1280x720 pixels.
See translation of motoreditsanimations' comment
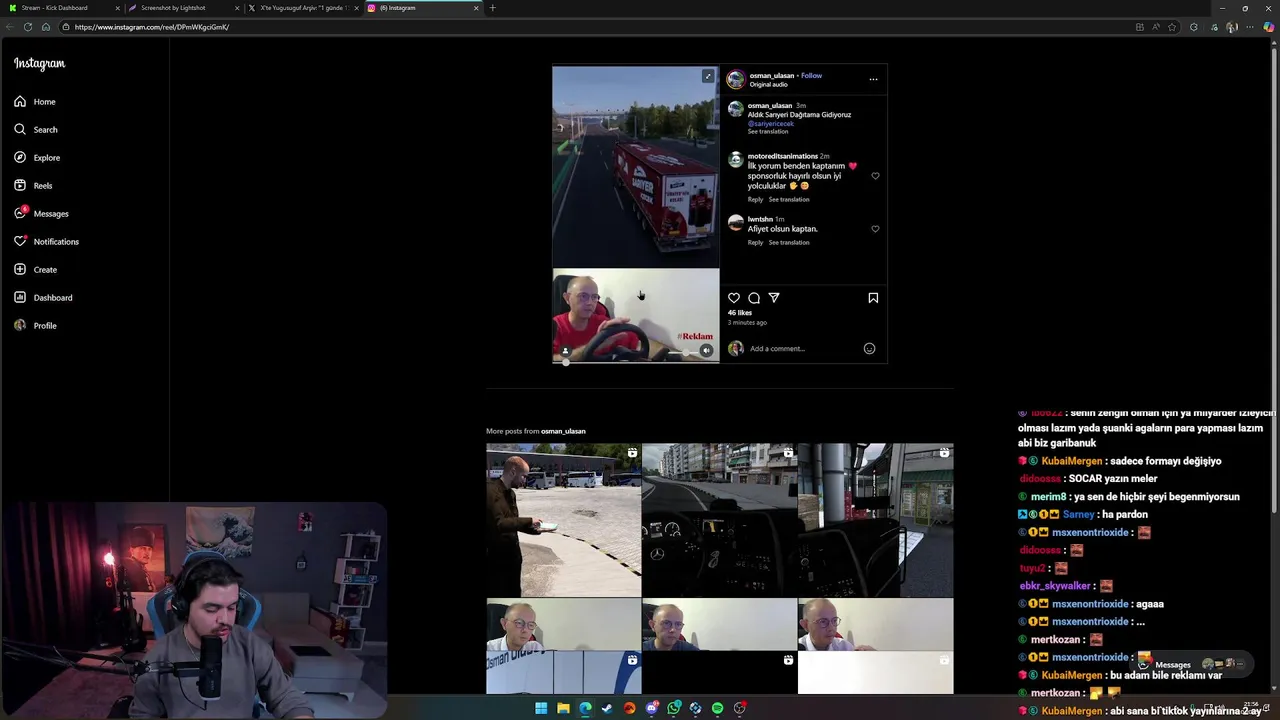click(x=789, y=200)
